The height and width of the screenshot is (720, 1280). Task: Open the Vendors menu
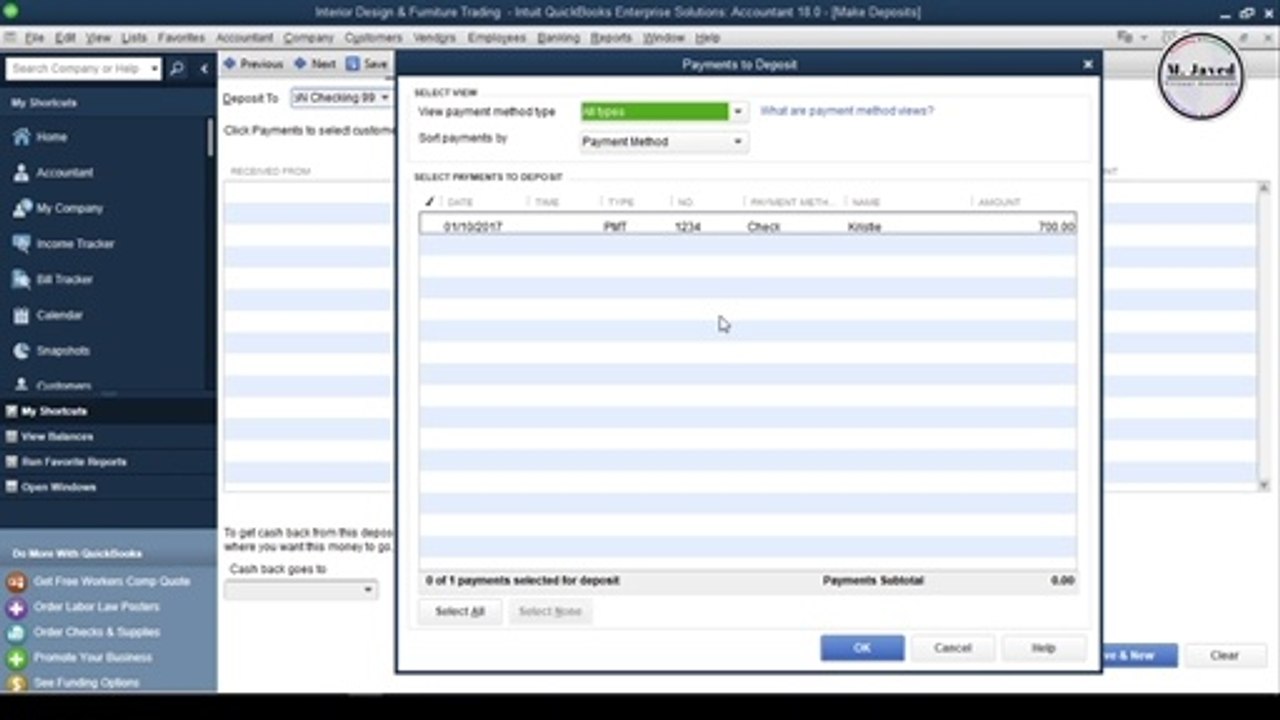tap(433, 38)
